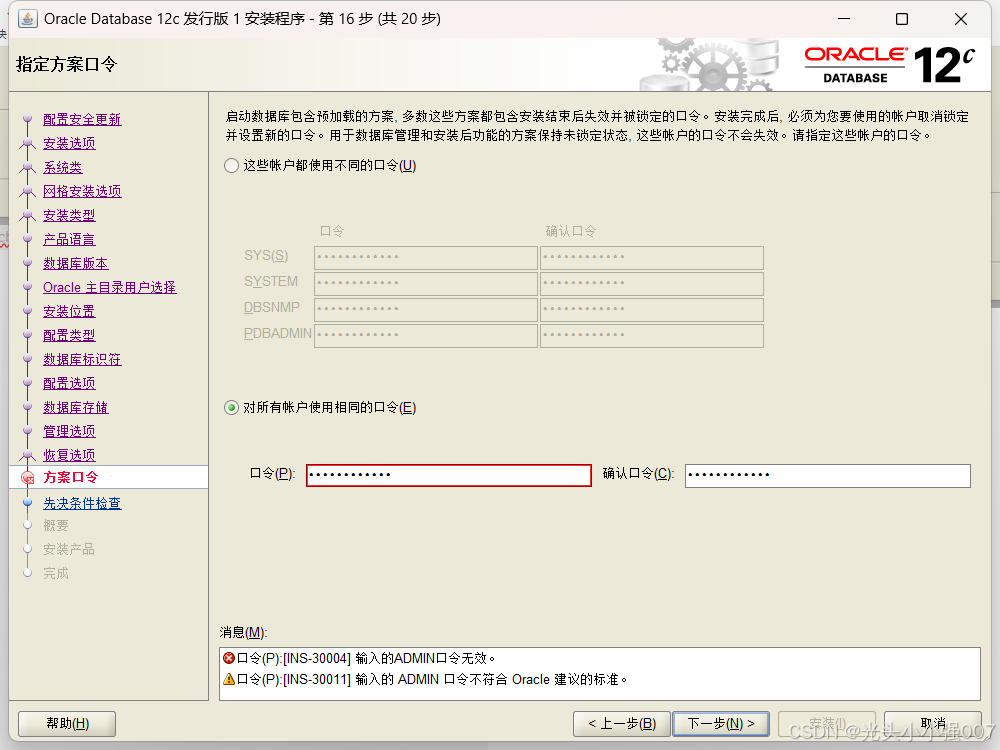
Task: Maximize the installer window
Action: pyautogui.click(x=902, y=19)
